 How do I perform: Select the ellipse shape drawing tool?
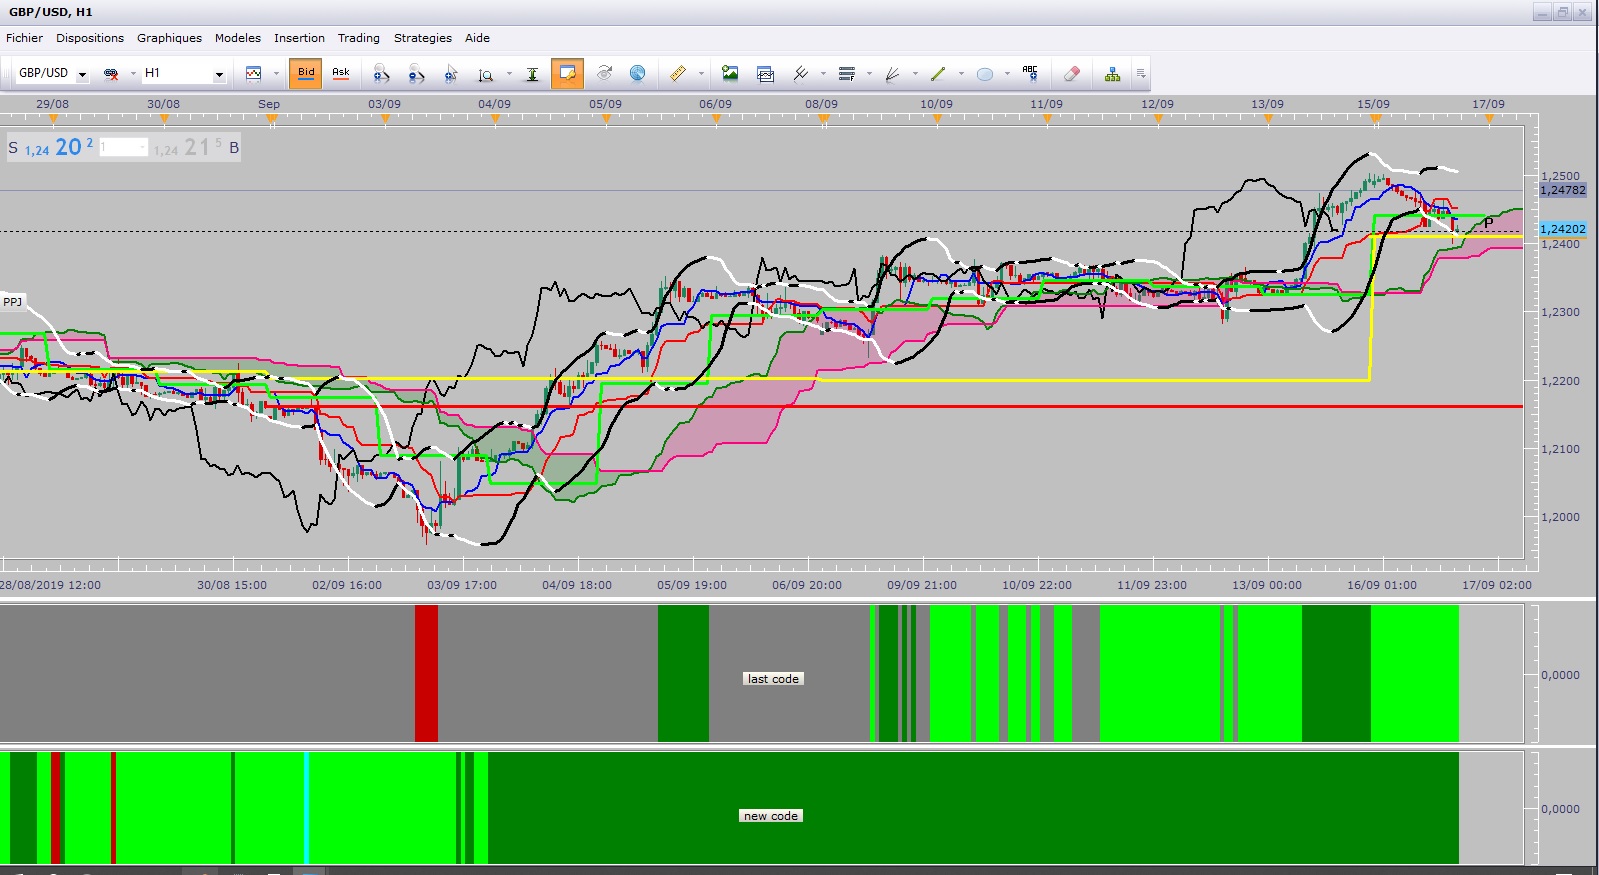[x=985, y=73]
